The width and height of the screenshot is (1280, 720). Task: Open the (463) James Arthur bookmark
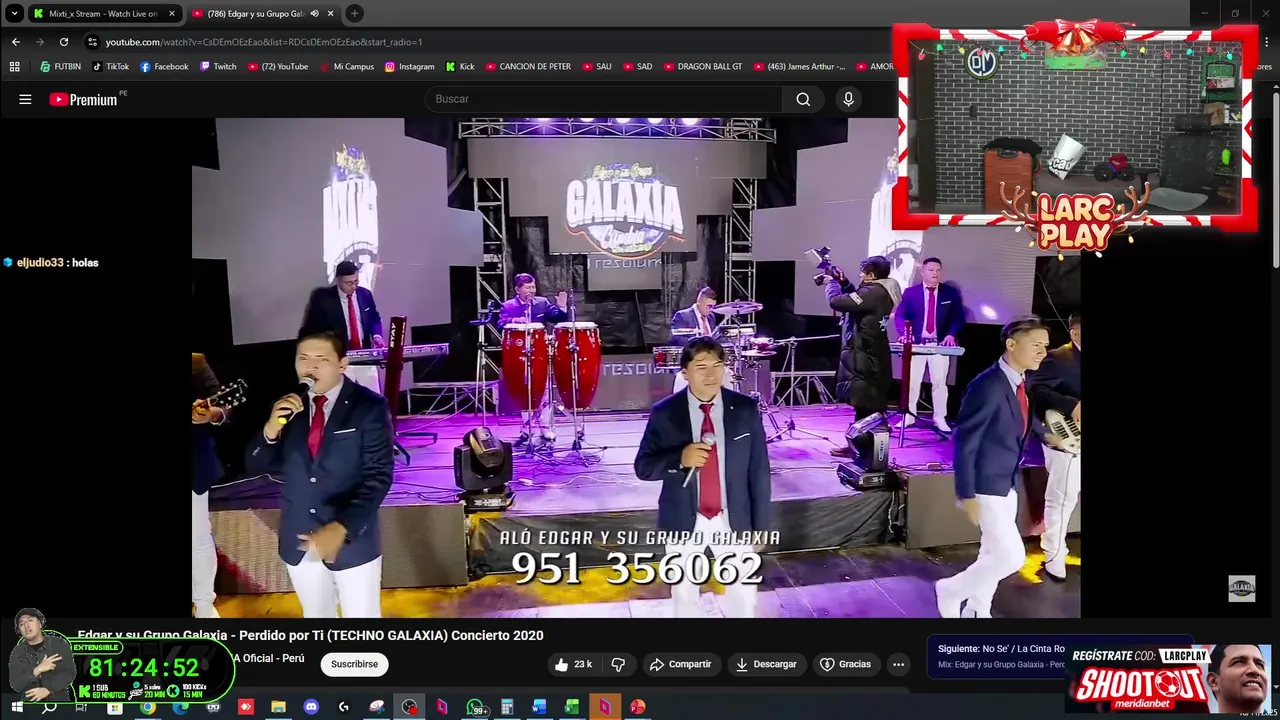pos(798,67)
